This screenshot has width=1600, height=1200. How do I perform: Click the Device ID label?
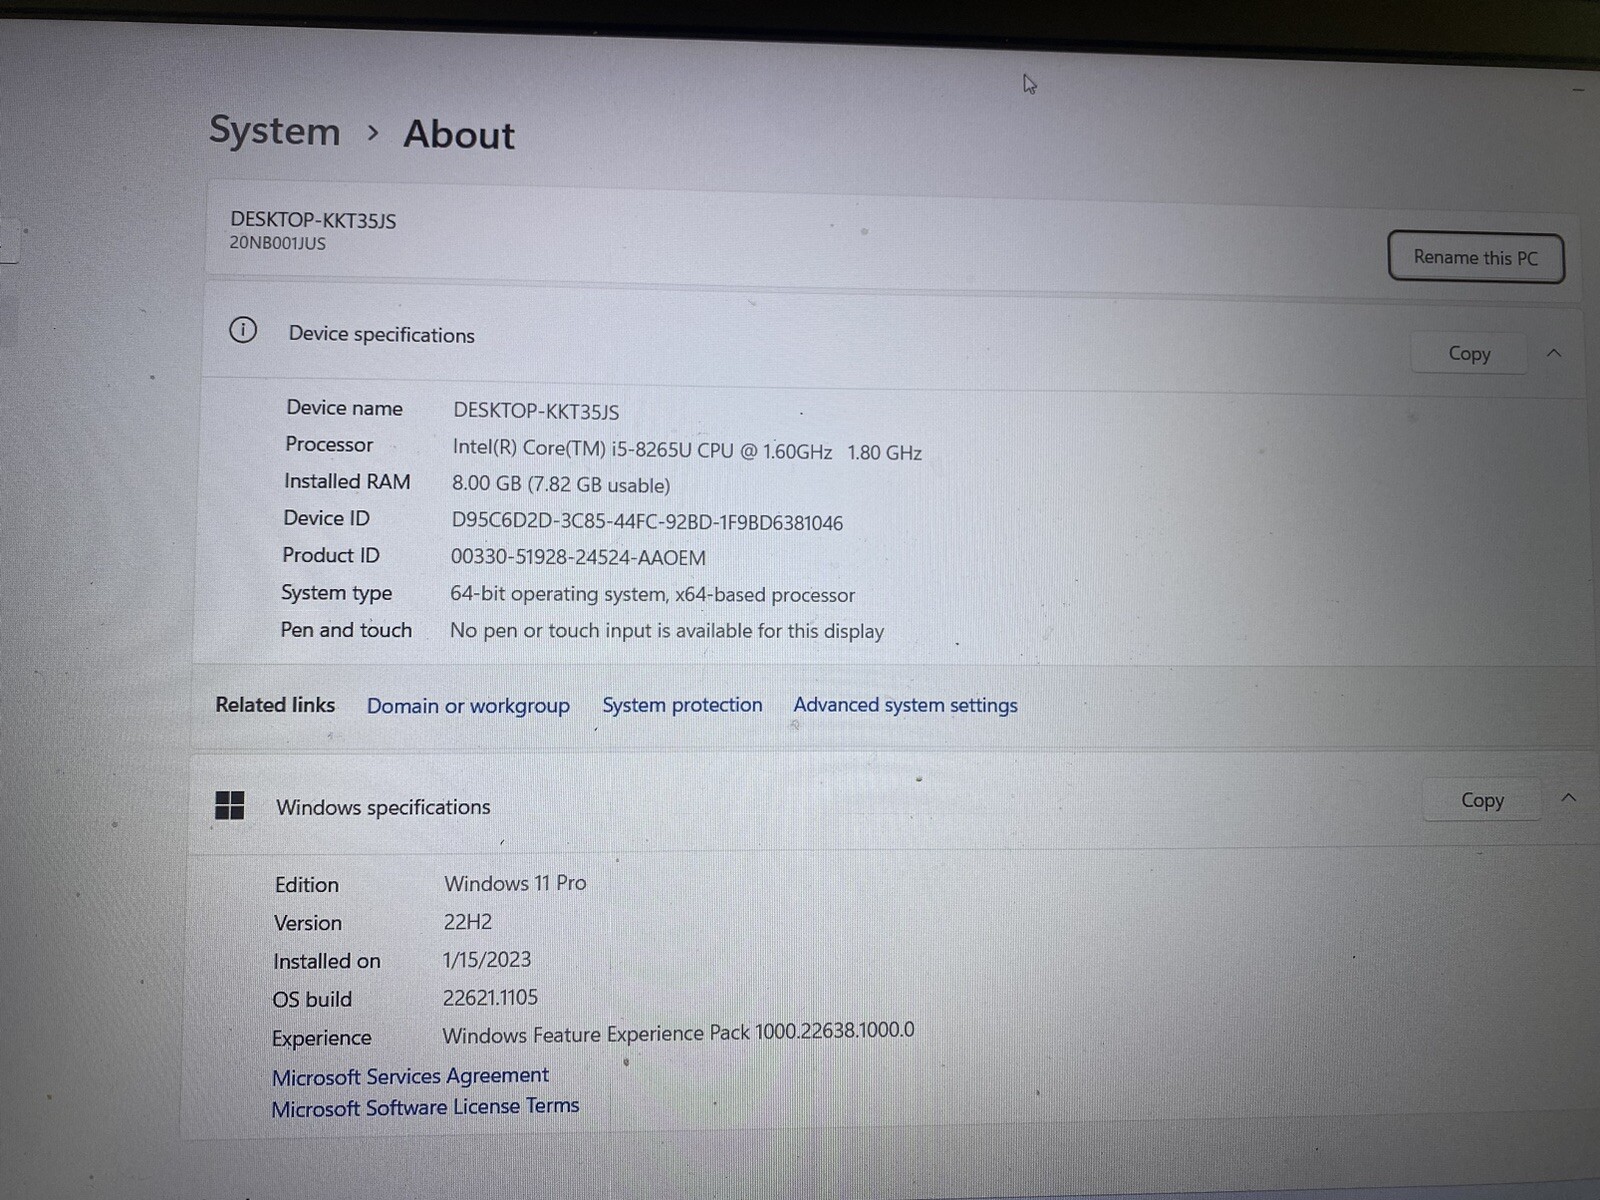click(326, 518)
